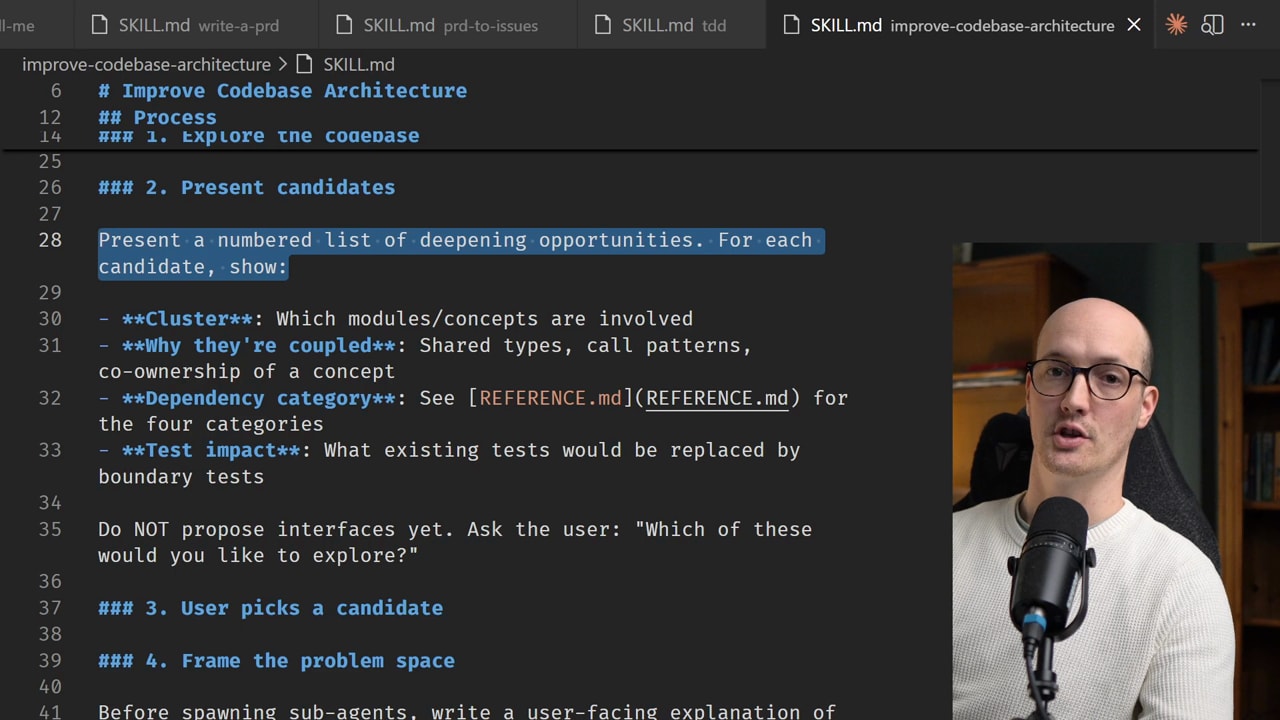Click '**Why they're coupled**' bullet text
The image size is (1280, 720).
(259, 345)
